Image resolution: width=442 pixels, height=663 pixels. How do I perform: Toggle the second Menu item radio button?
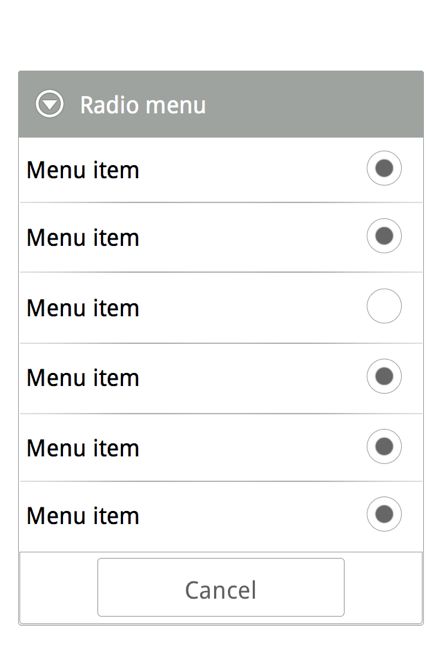[x=384, y=236]
